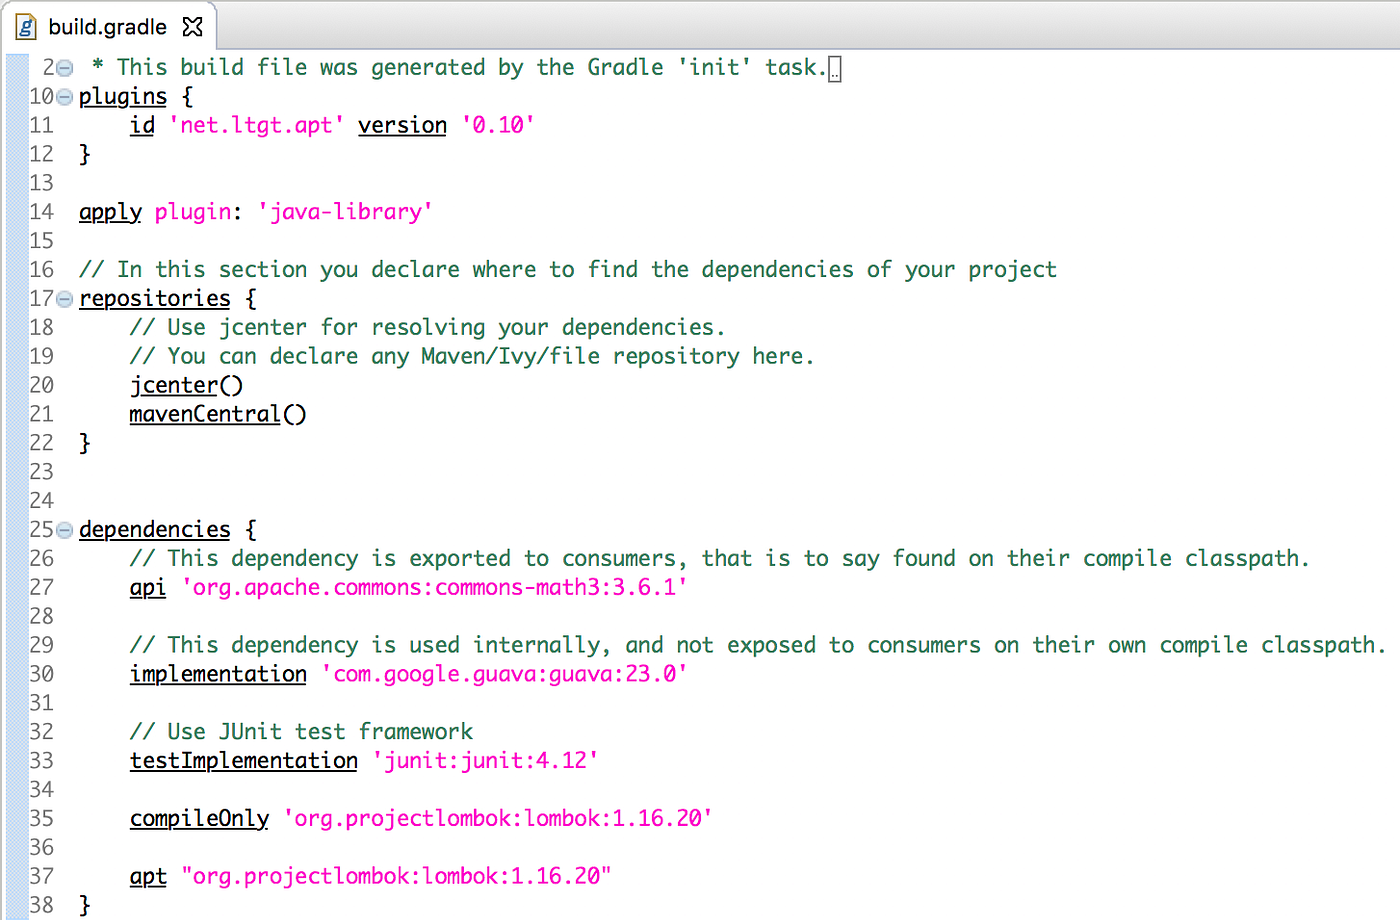The width and height of the screenshot is (1400, 920).
Task: Click the plugins keyword on line 10
Action: 122,96
